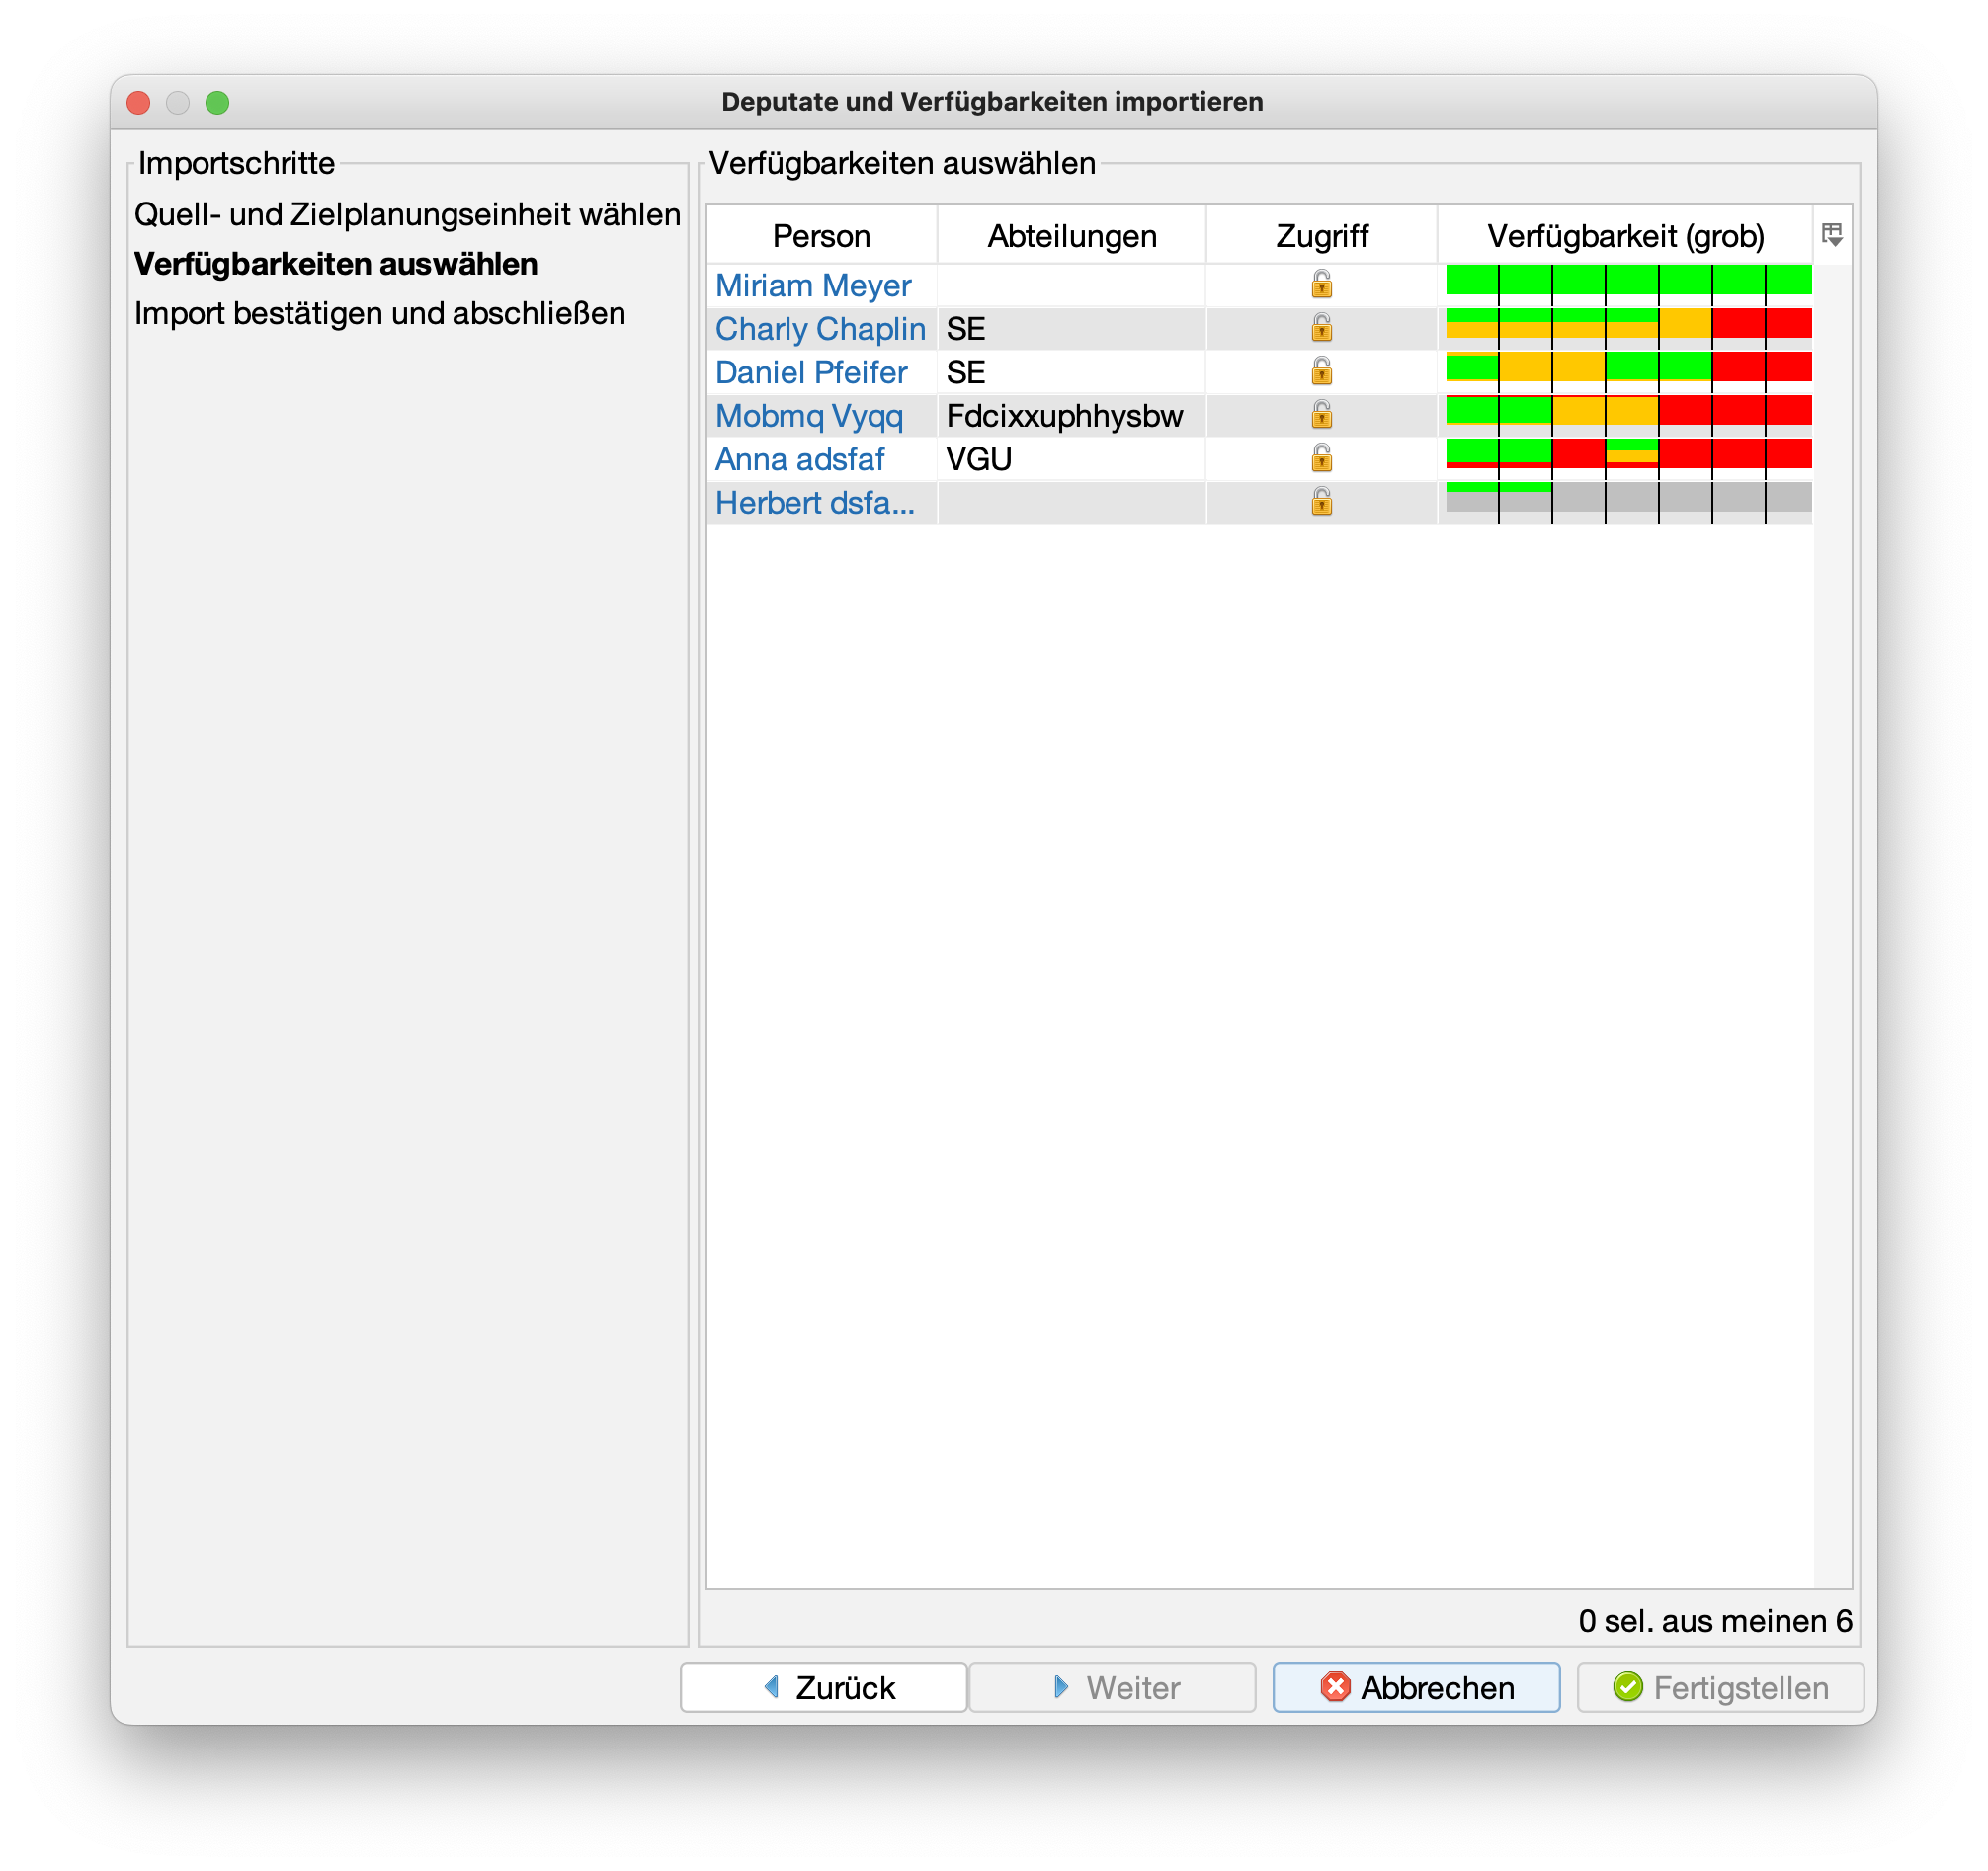Click lock icon in Charly Chaplin row
This screenshot has width=1988, height=1871.
coord(1321,328)
